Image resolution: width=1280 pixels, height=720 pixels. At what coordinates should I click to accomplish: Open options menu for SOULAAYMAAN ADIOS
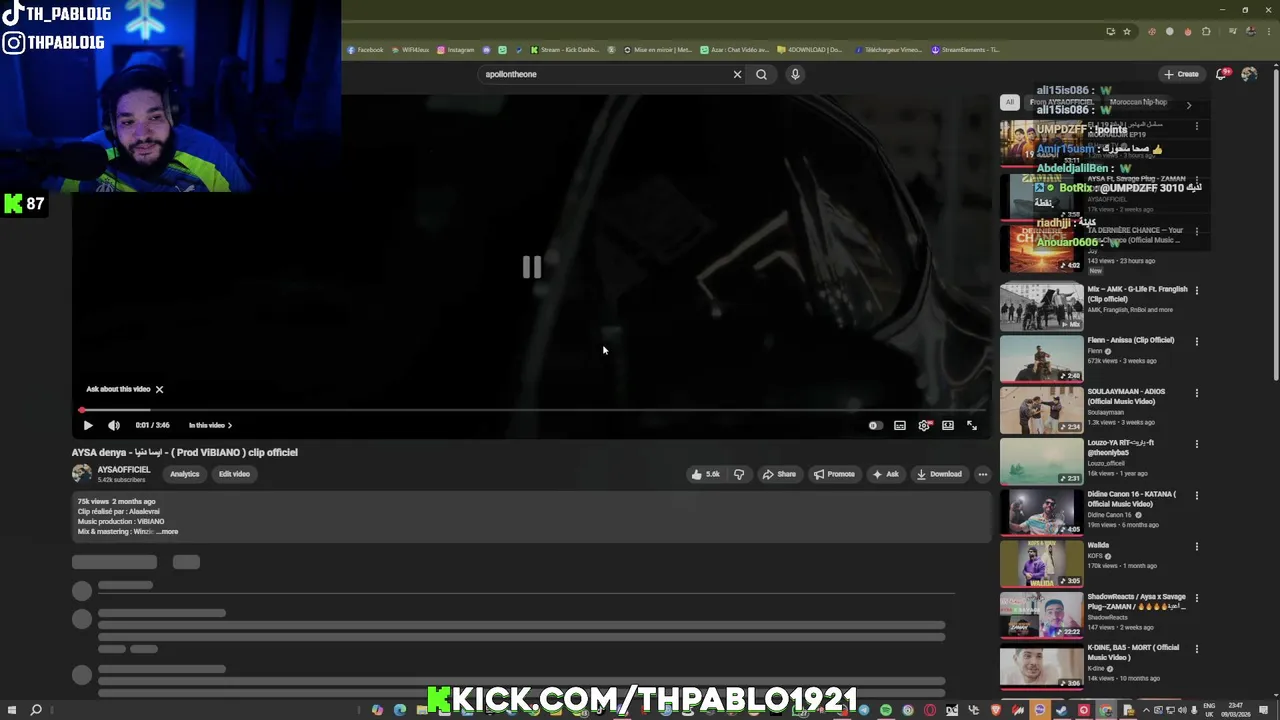(x=1197, y=393)
